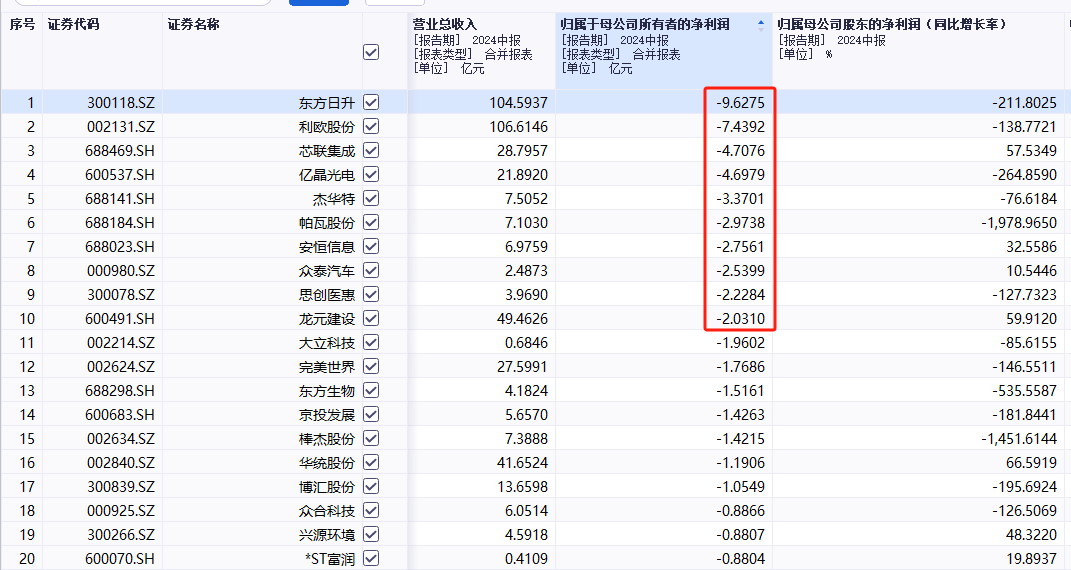Select stock code 688184.SH
Image resolution: width=1071 pixels, height=570 pixels.
coord(120,223)
